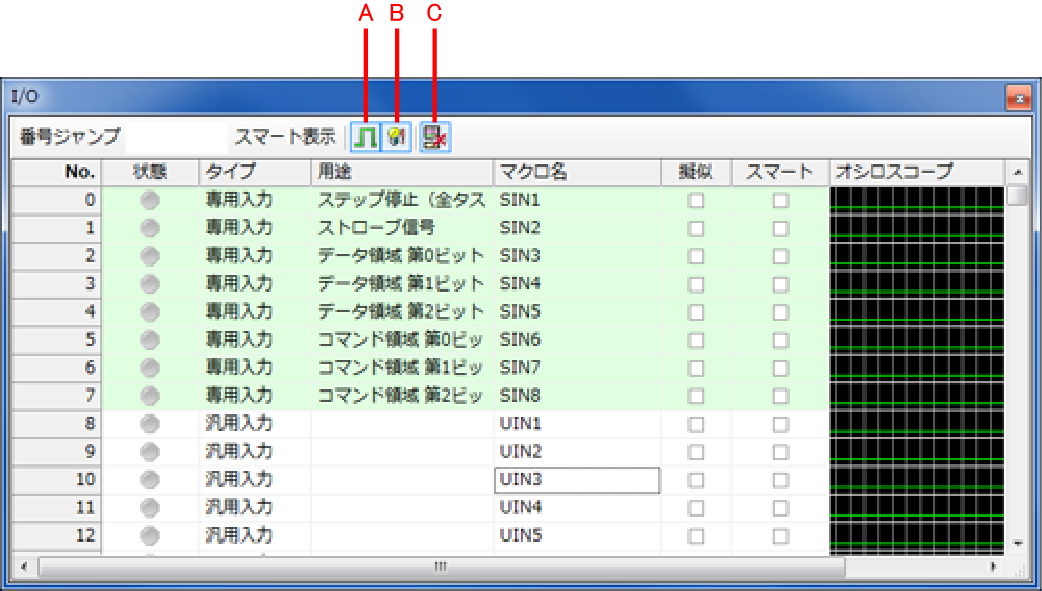Check the 擬似 checkbox in the UIN2 row
Screen dimensions: 1042x591
pyautogui.click(x=696, y=452)
